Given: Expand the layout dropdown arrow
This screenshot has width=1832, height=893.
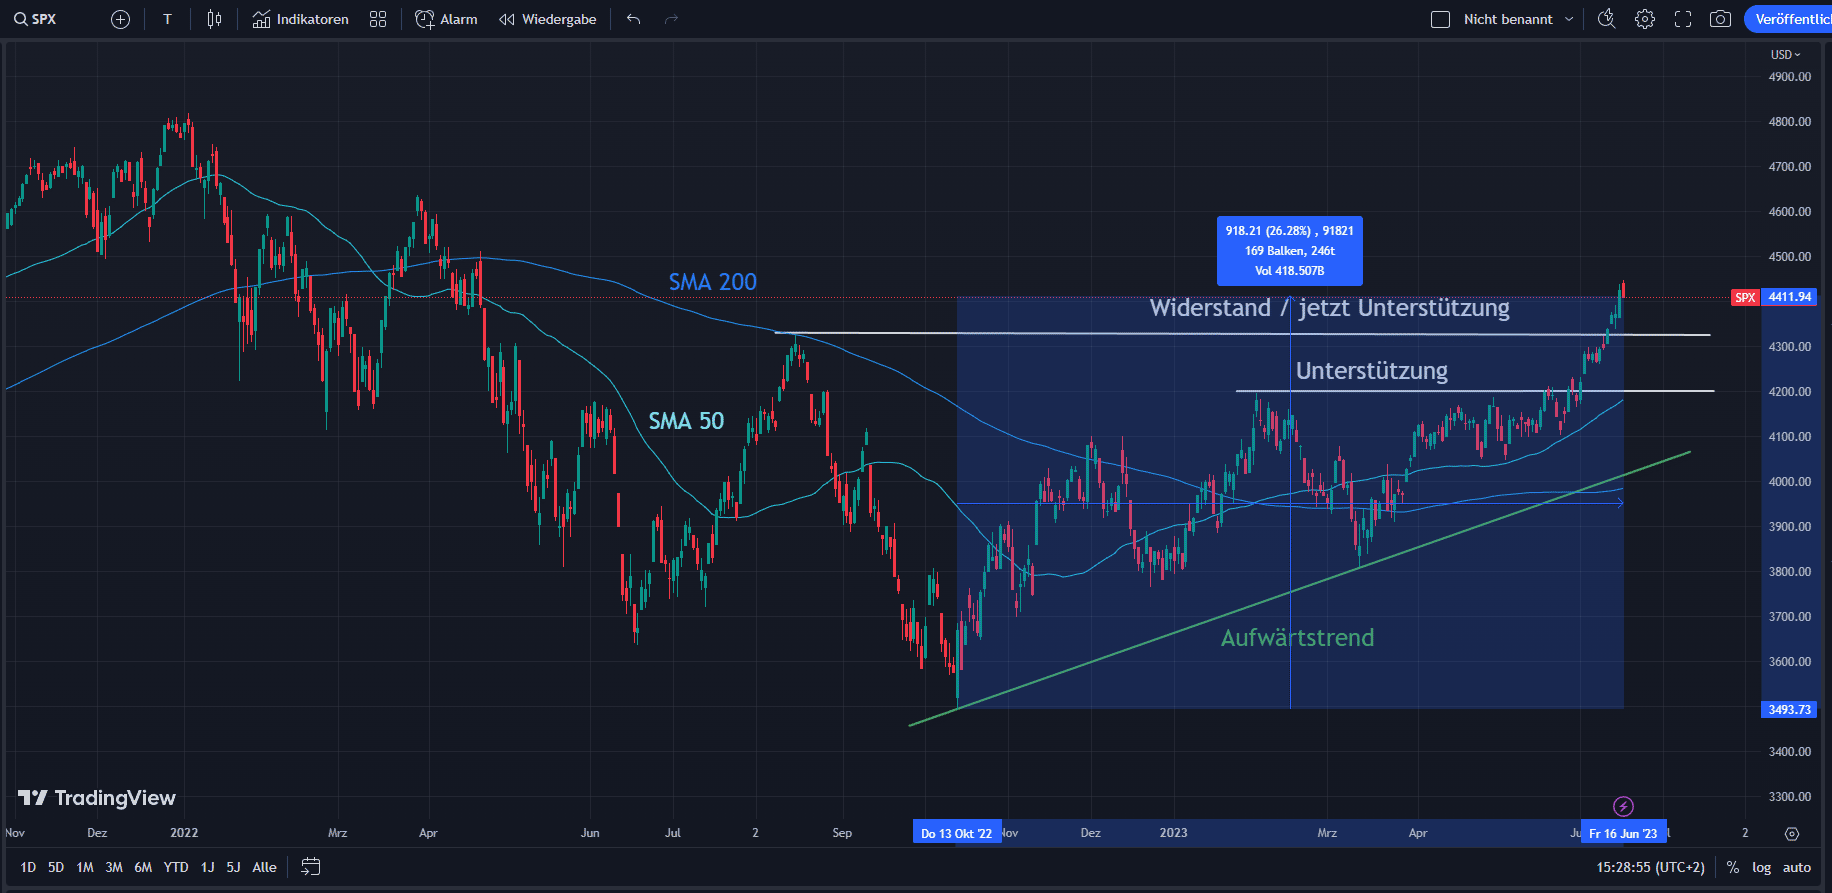Looking at the screenshot, I should [1569, 19].
